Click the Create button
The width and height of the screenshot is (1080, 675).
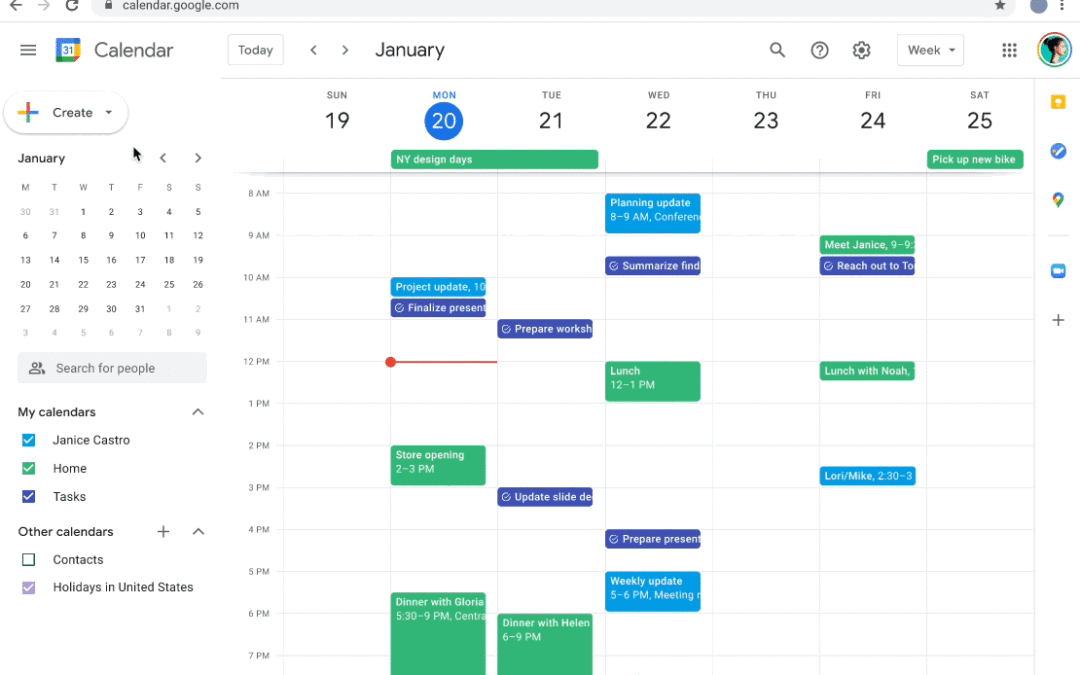66,112
